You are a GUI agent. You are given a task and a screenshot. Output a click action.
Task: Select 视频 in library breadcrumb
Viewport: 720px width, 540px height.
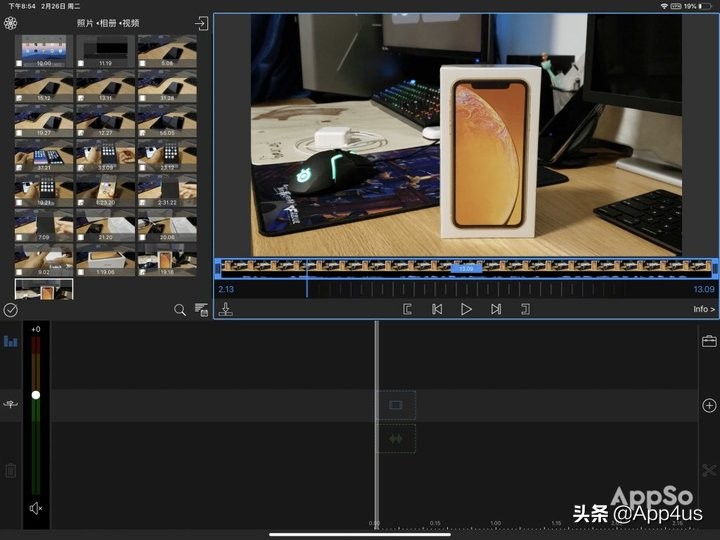coord(130,23)
